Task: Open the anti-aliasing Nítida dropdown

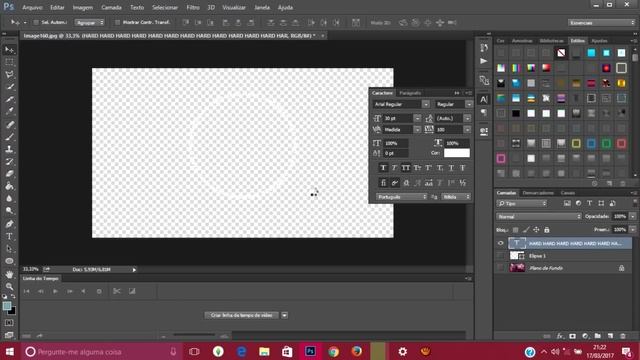Action: click(x=456, y=197)
